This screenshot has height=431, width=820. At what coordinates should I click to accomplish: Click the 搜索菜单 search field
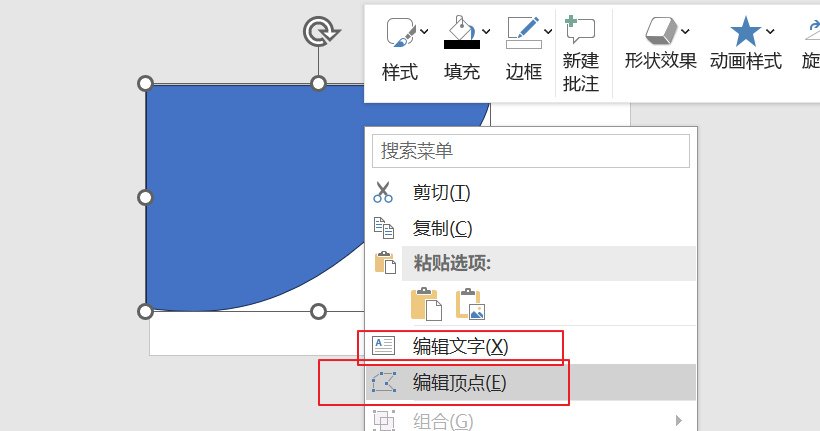pyautogui.click(x=531, y=151)
